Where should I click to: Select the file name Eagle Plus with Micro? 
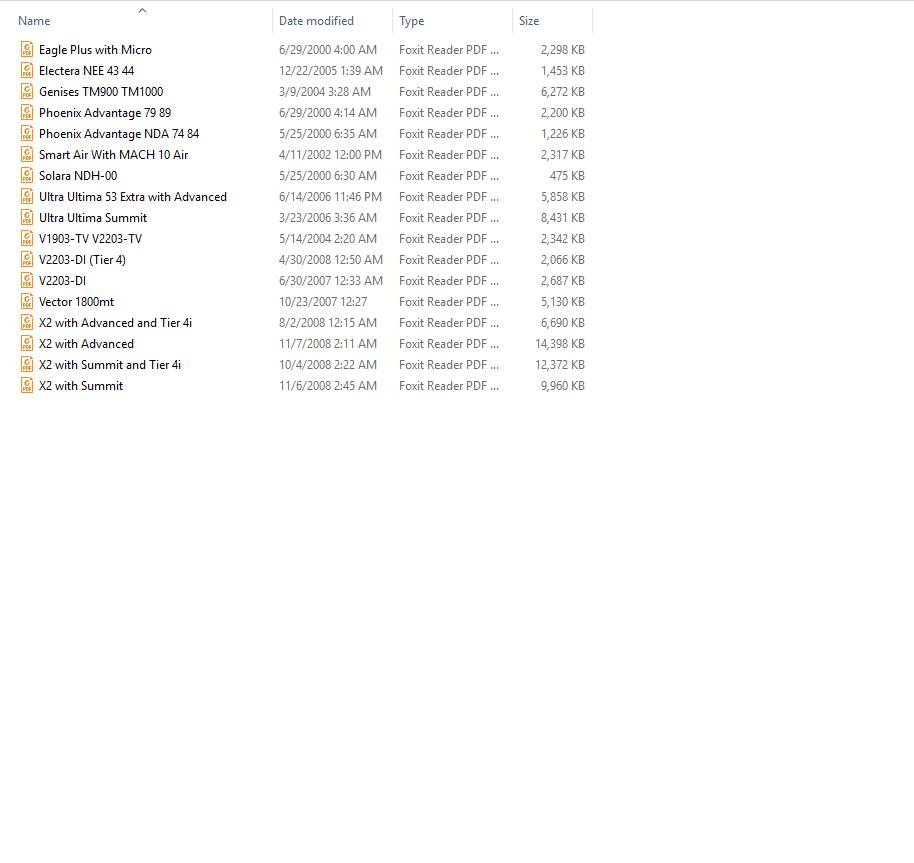(96, 50)
